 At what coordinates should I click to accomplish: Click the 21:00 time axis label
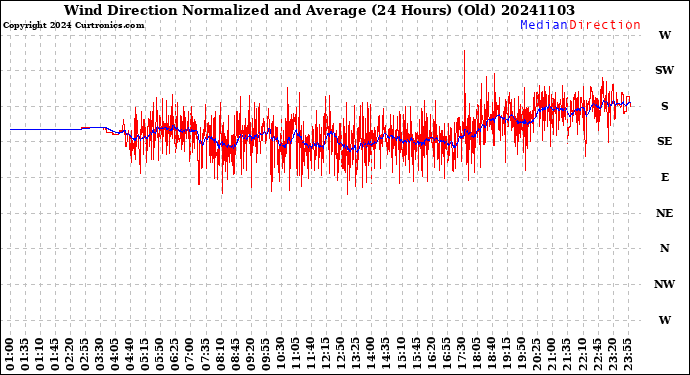(x=551, y=355)
